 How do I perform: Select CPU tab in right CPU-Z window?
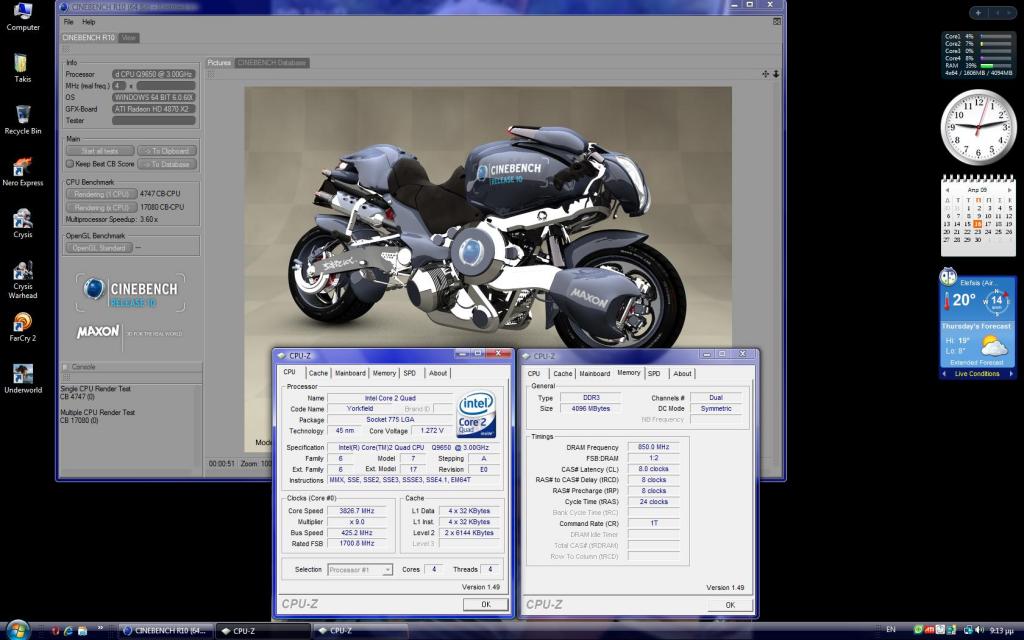[x=534, y=374]
